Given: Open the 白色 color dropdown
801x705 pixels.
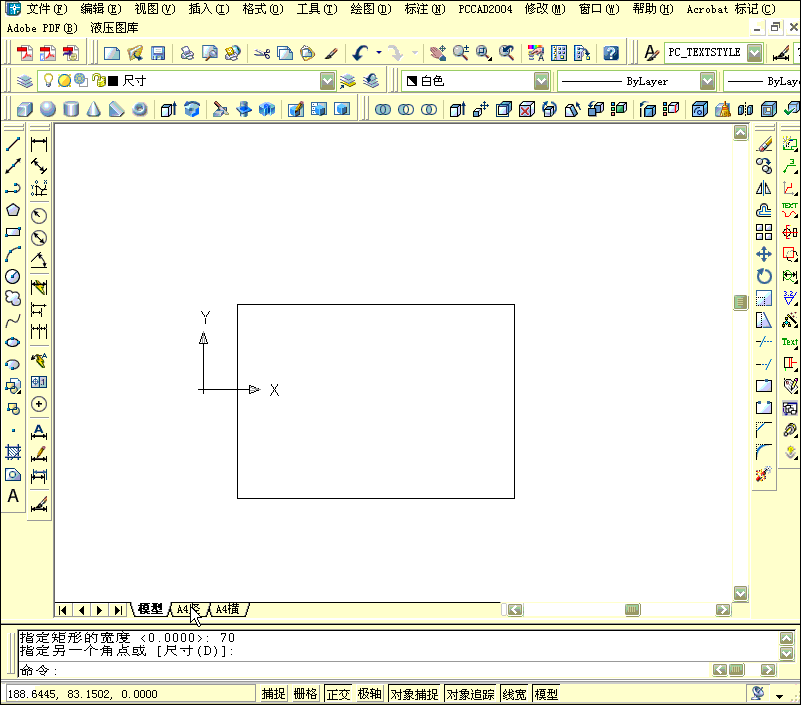Looking at the screenshot, I should pos(542,80).
